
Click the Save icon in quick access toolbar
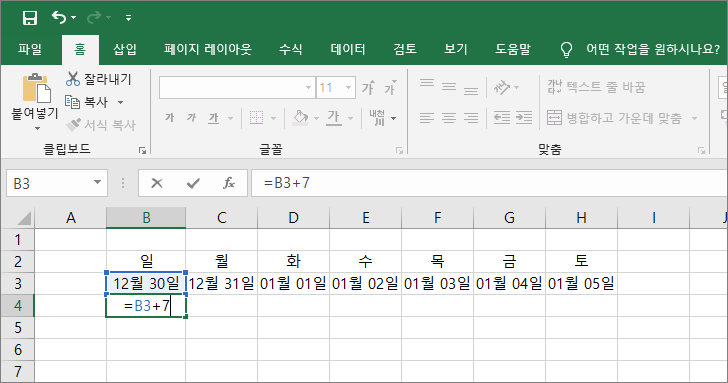pos(30,18)
